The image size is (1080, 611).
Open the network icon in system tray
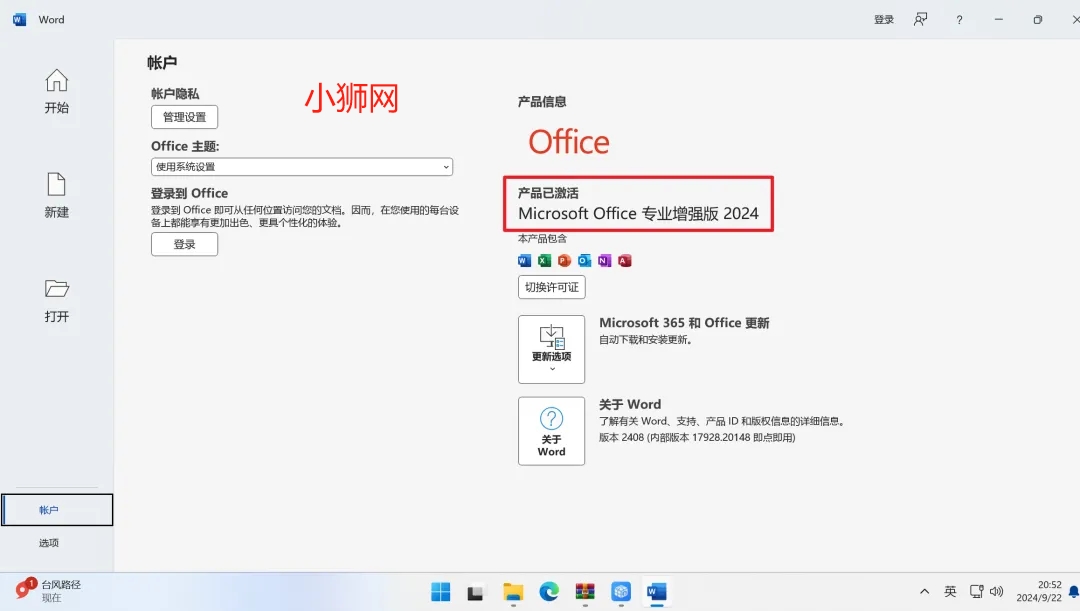[976, 591]
